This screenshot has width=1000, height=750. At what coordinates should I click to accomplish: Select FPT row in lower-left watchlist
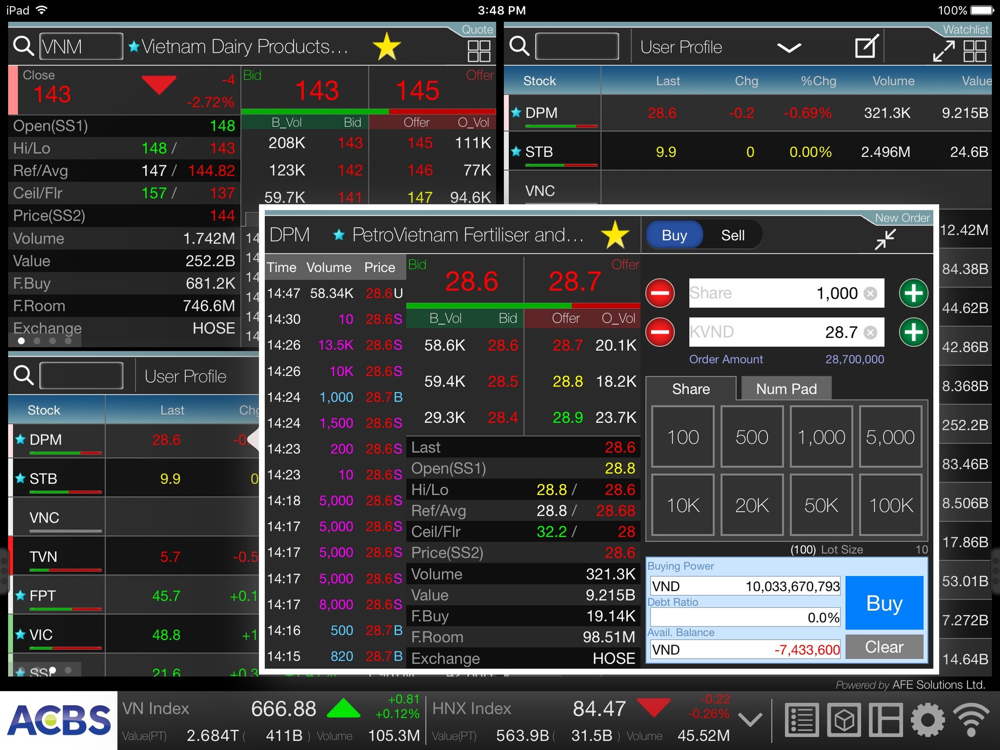tap(134, 596)
